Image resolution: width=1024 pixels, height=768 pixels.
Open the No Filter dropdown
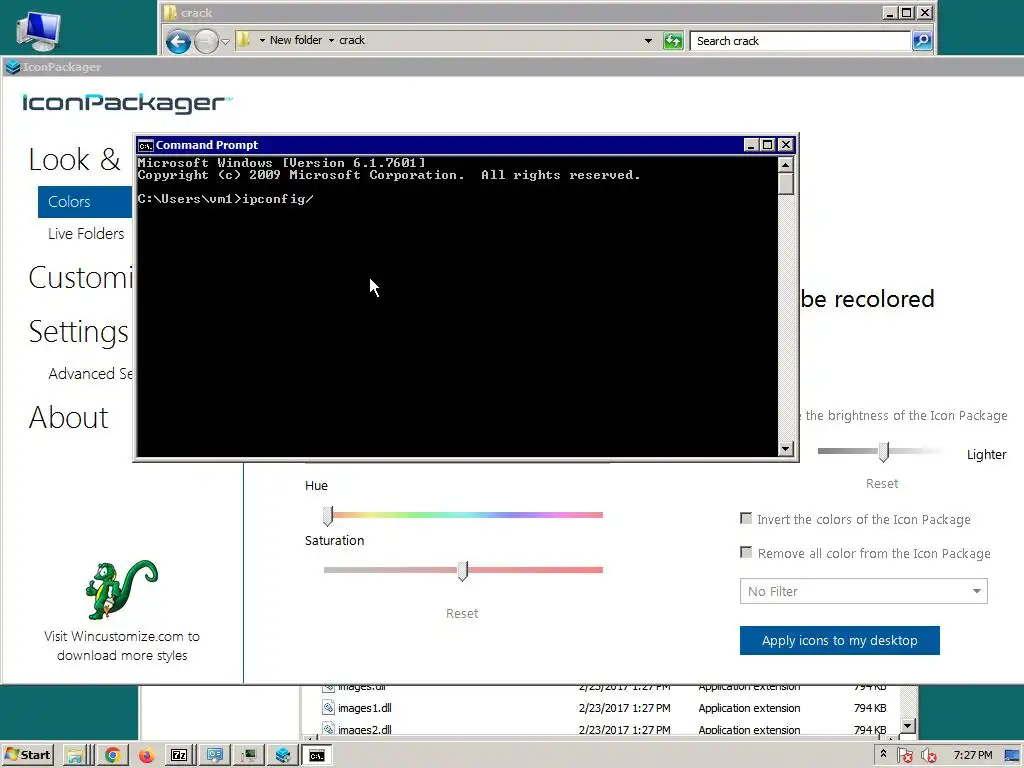pos(863,591)
